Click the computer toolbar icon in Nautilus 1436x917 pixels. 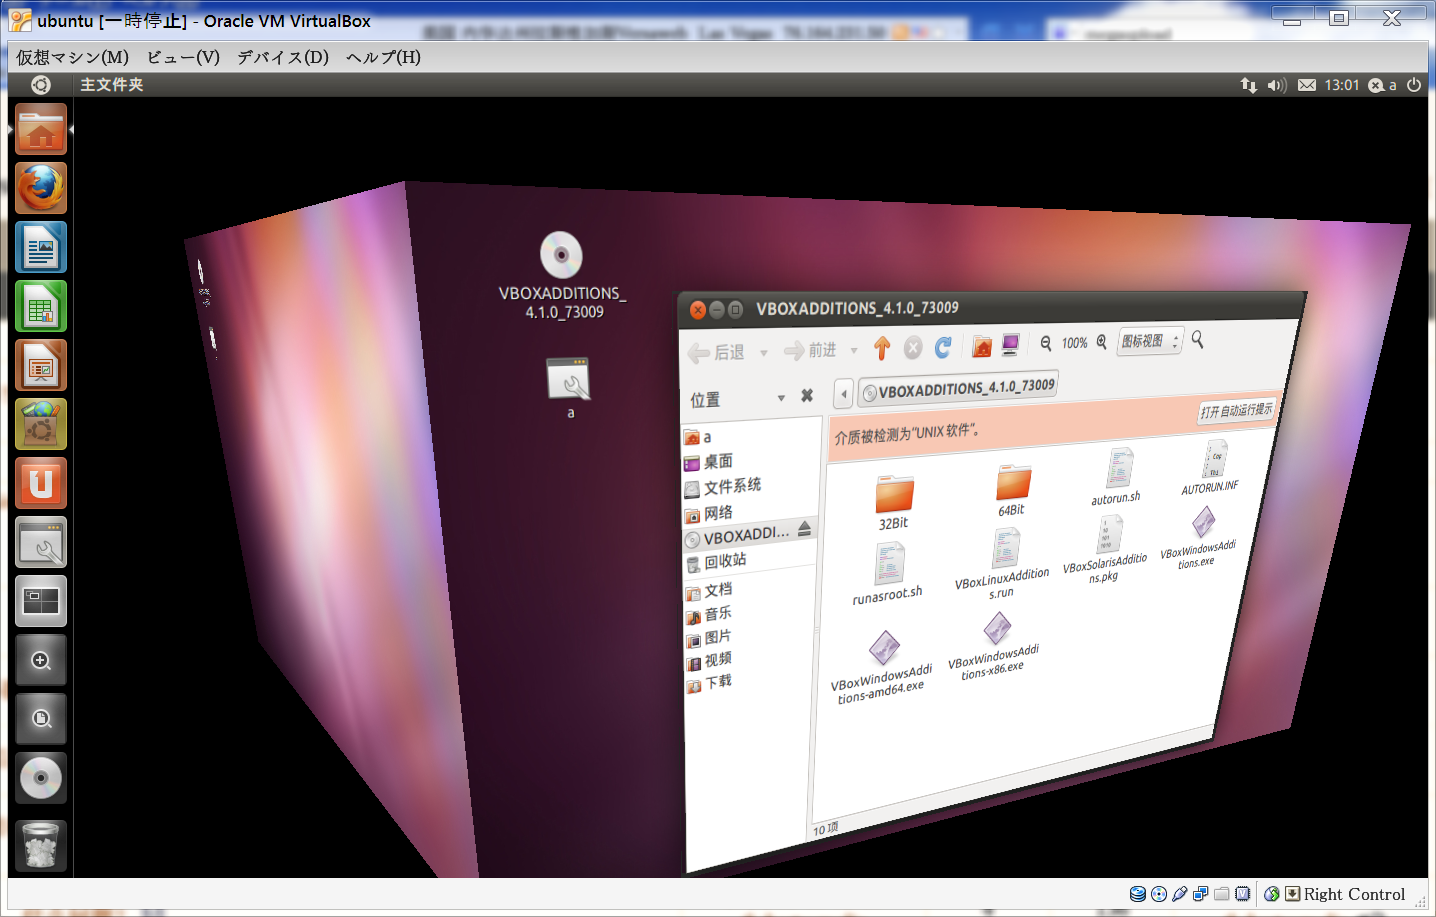coord(1011,345)
